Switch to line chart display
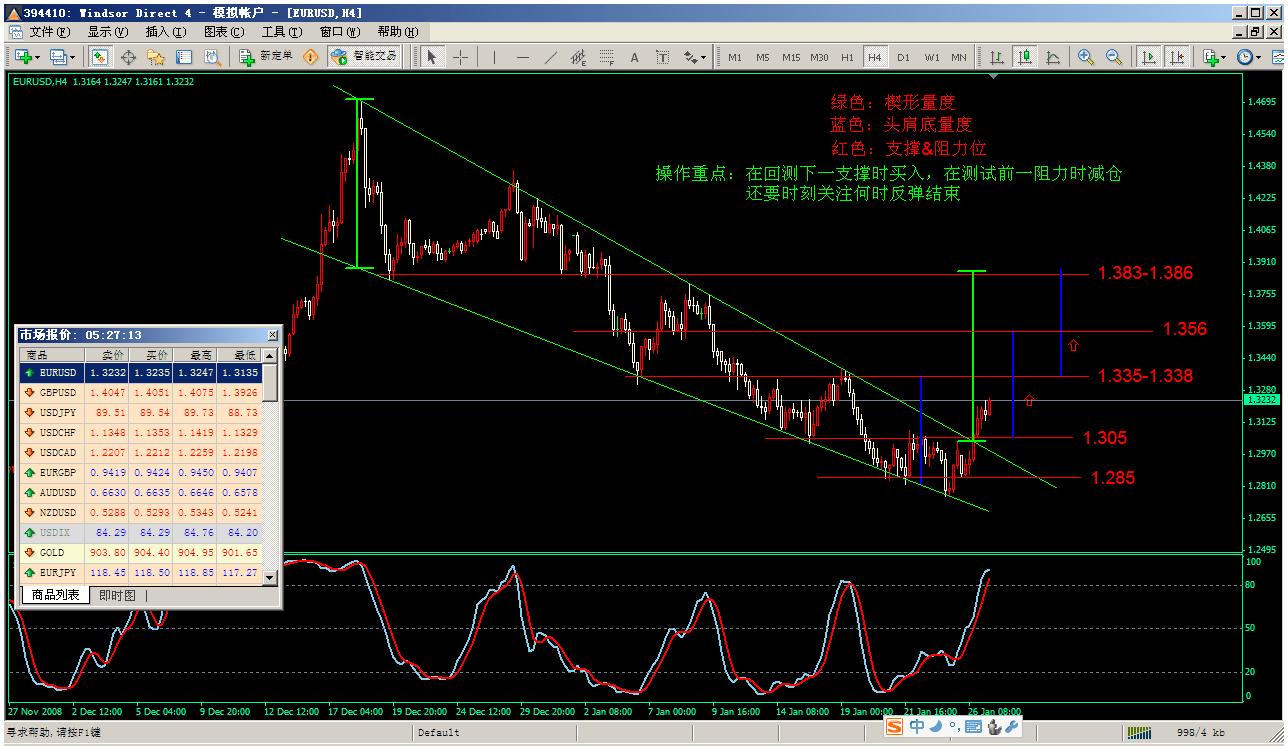This screenshot has width=1288, height=746. (x=1053, y=57)
